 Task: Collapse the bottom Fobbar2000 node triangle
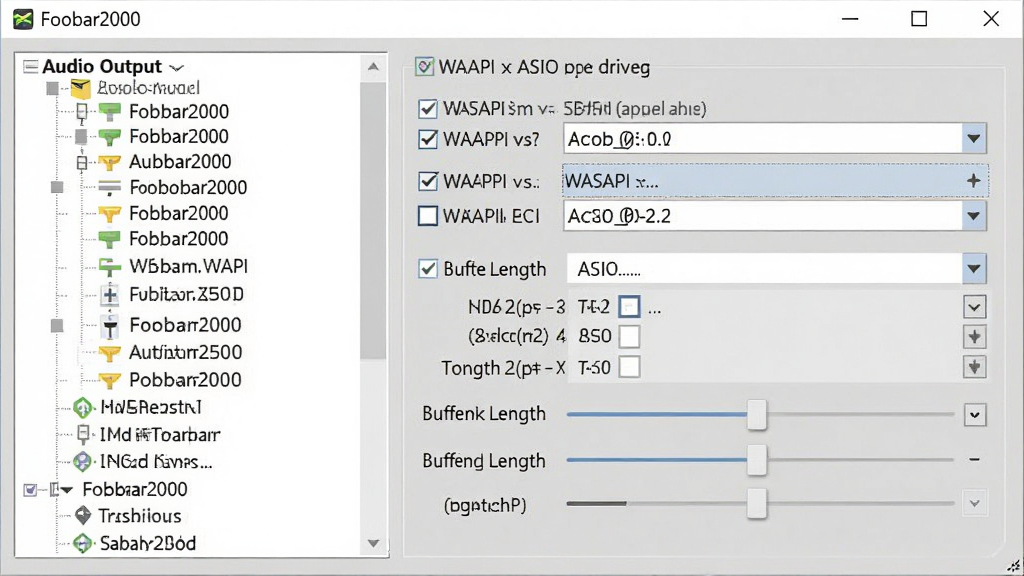(x=67, y=490)
